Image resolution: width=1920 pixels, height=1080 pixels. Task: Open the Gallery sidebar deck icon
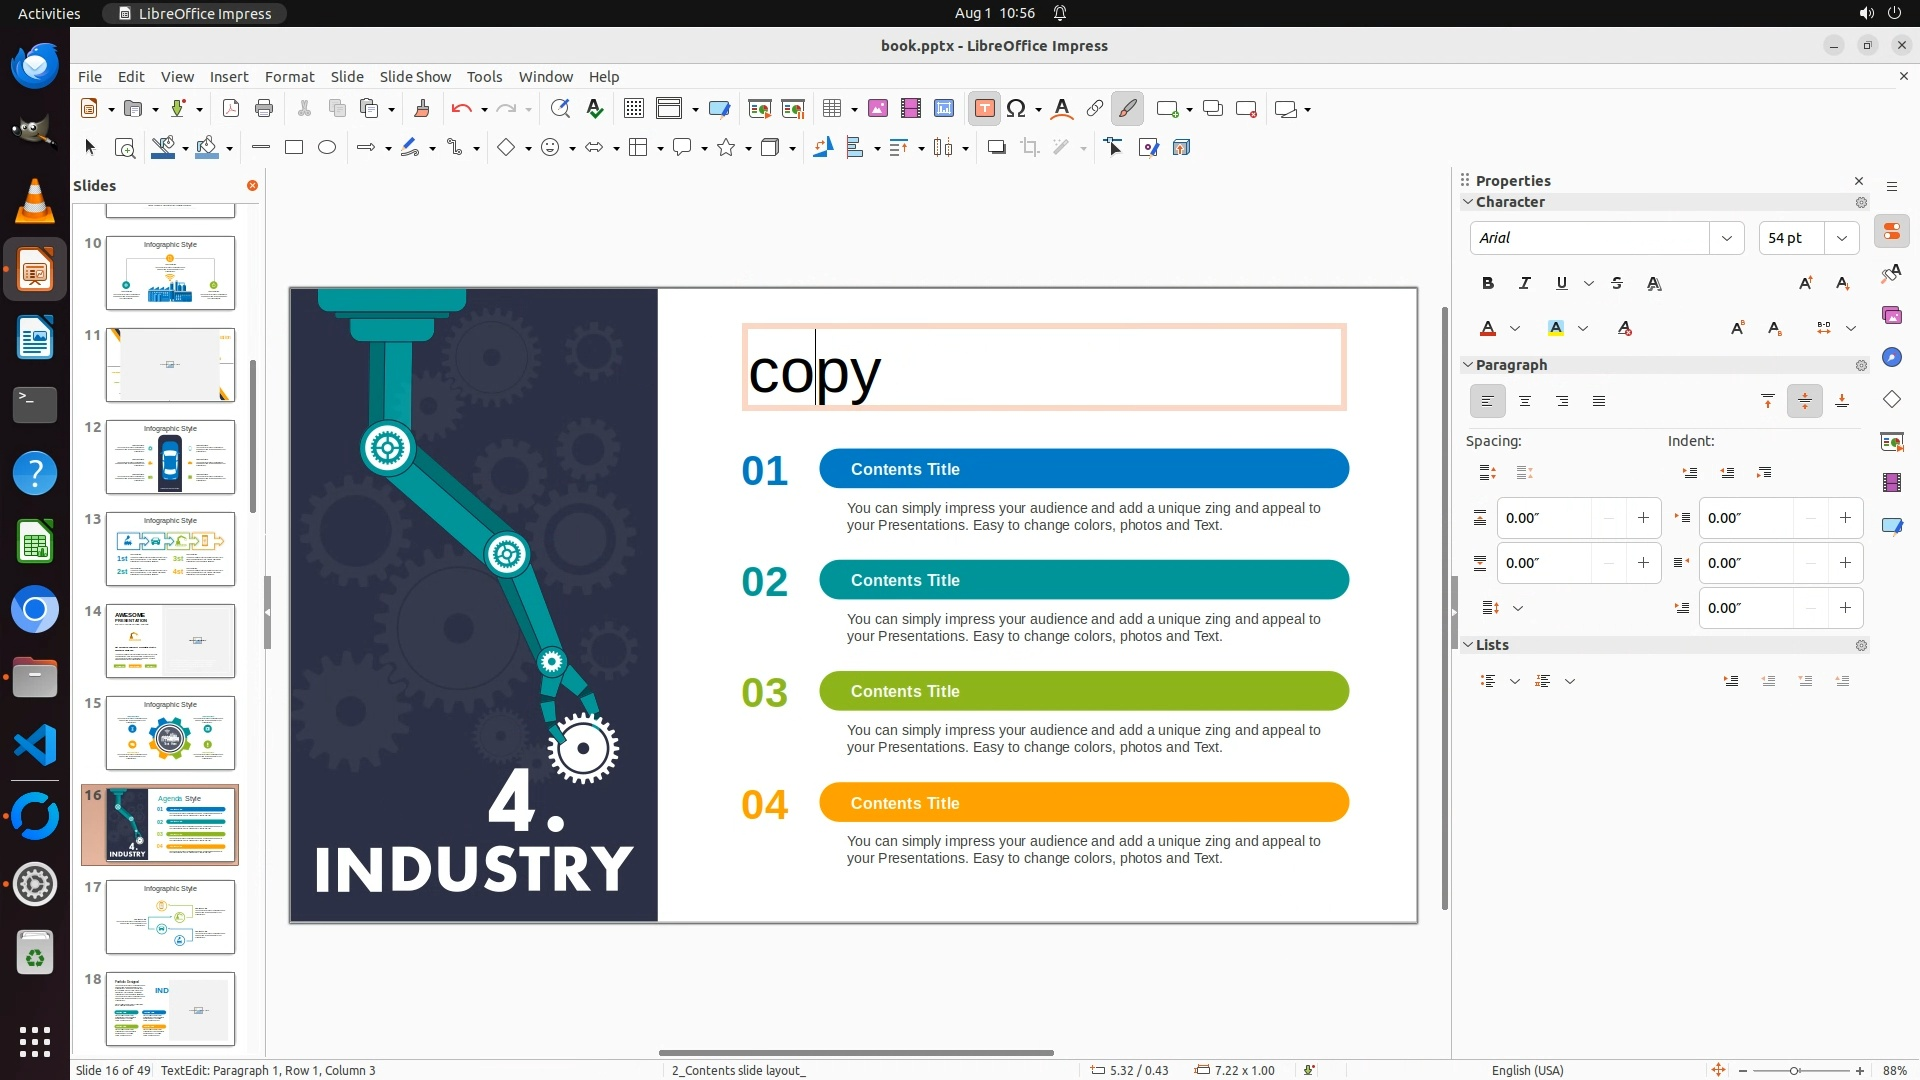(1891, 316)
